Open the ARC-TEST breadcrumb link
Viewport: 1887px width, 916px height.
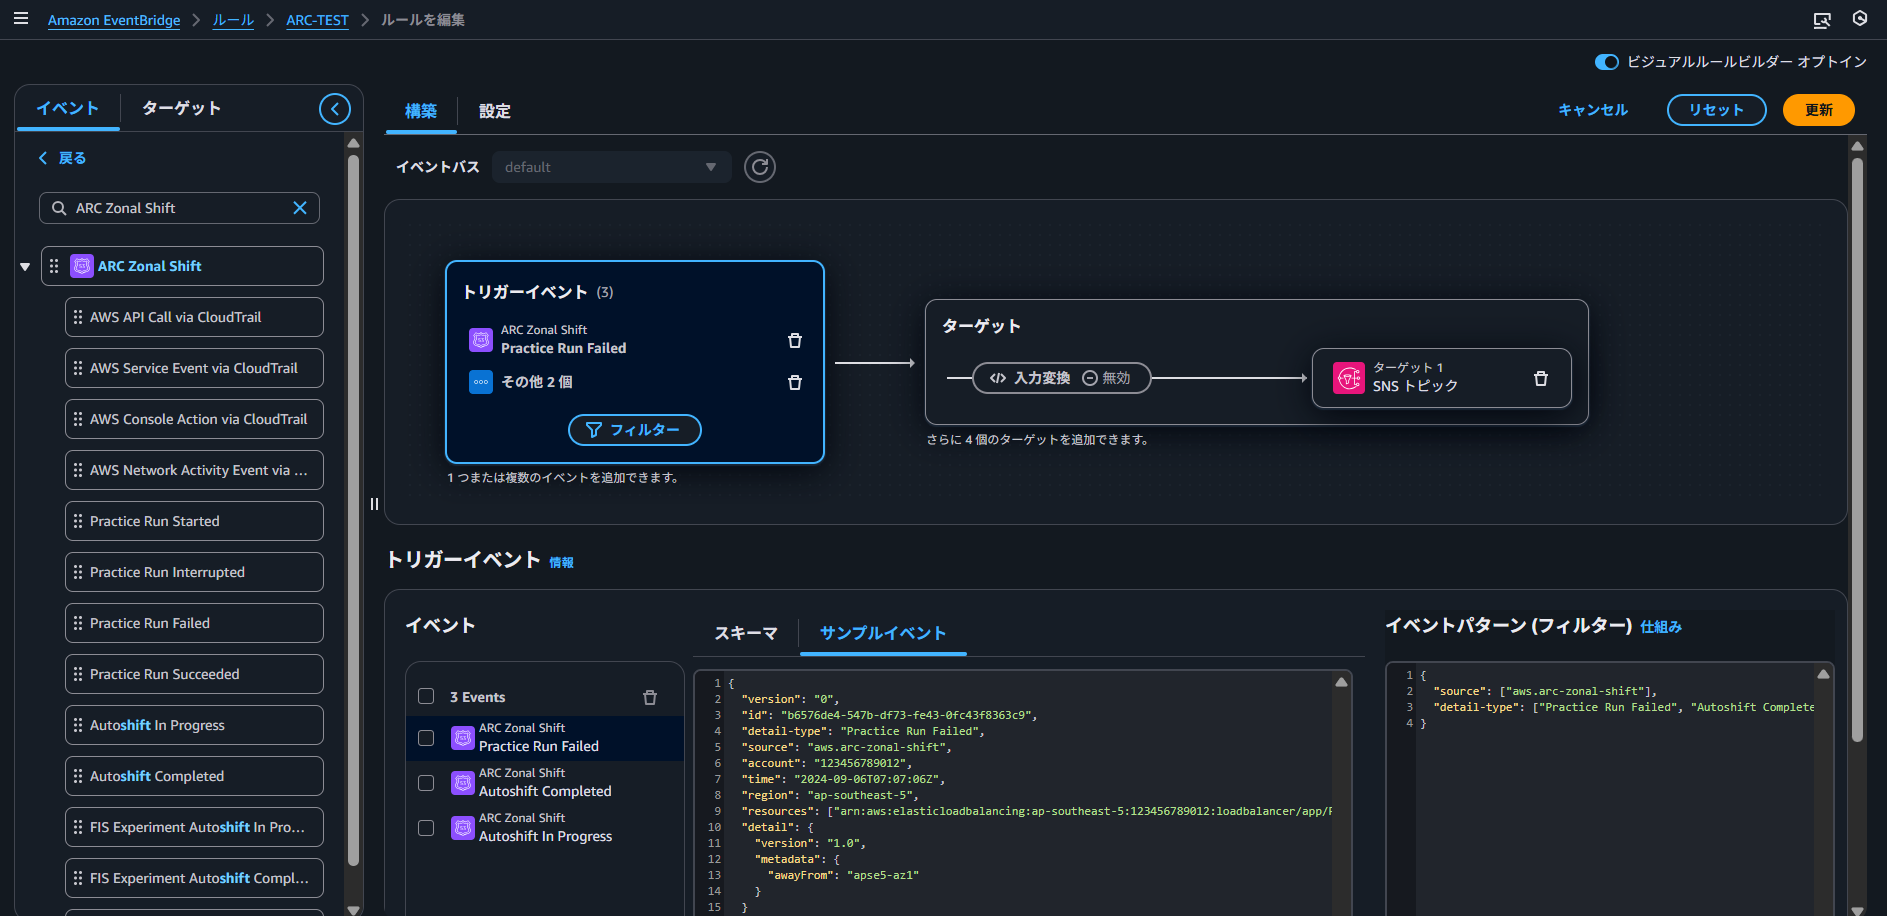point(317,20)
